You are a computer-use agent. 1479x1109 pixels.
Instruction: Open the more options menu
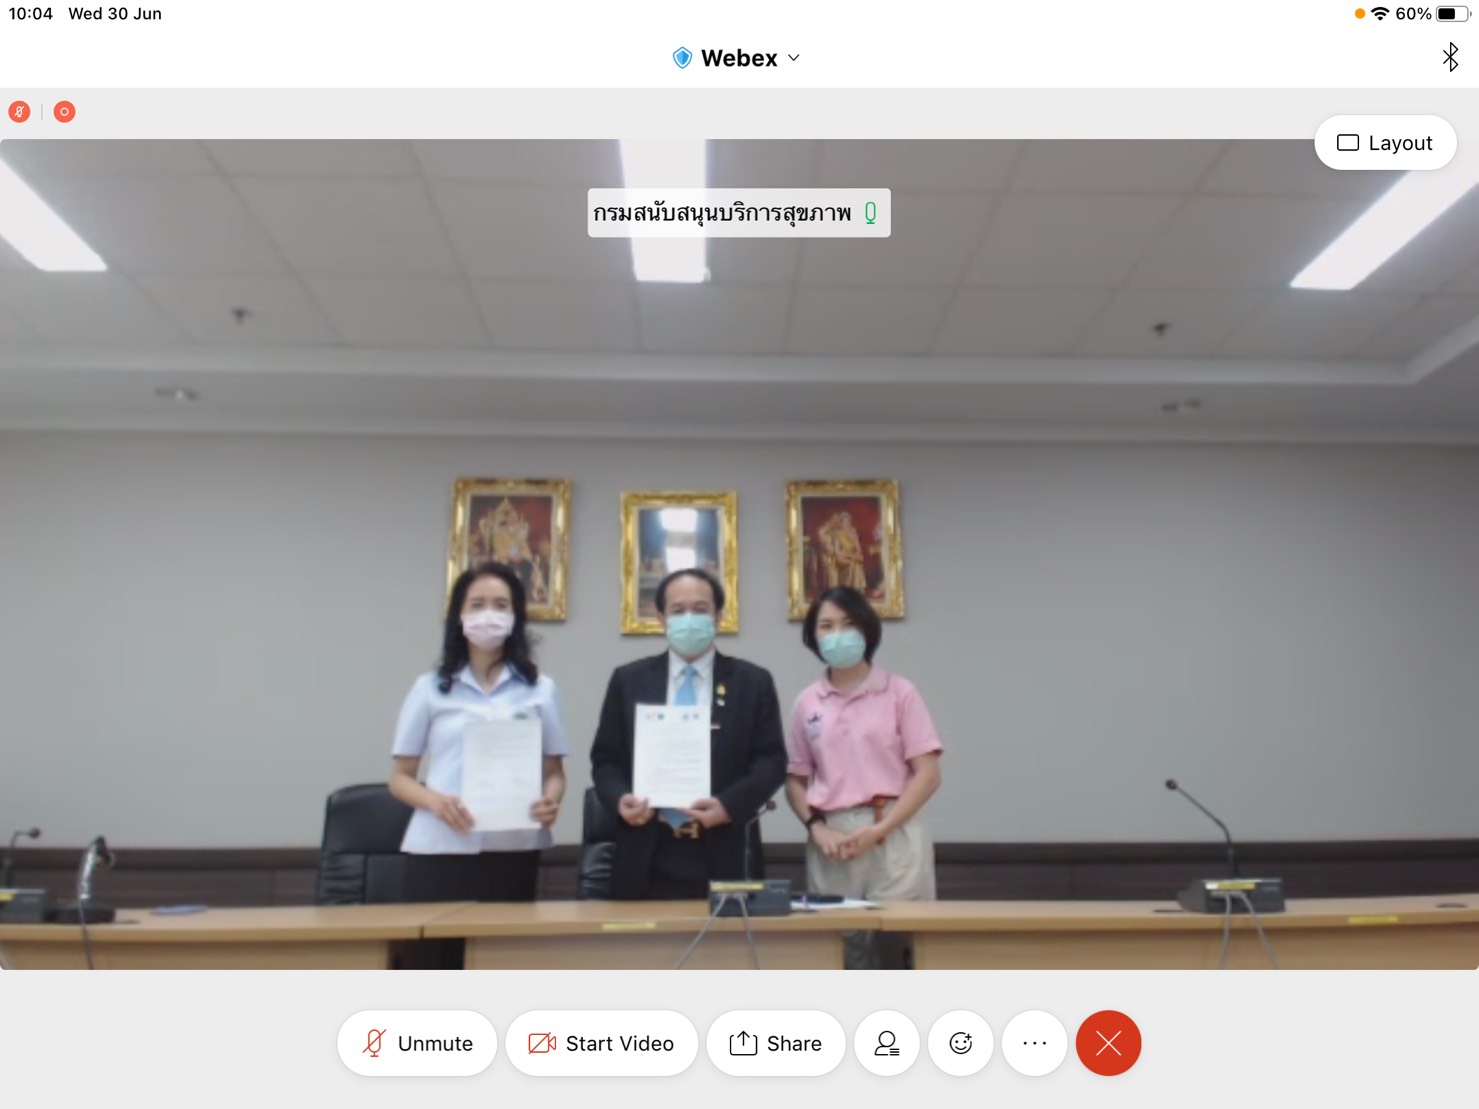point(1034,1043)
